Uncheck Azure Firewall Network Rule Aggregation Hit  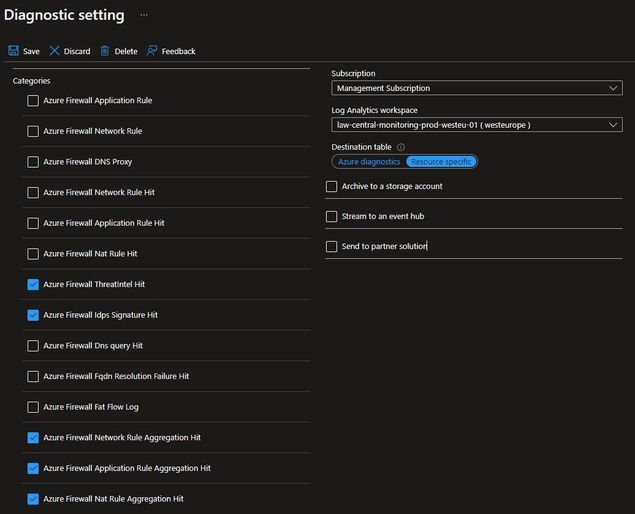[33, 438]
